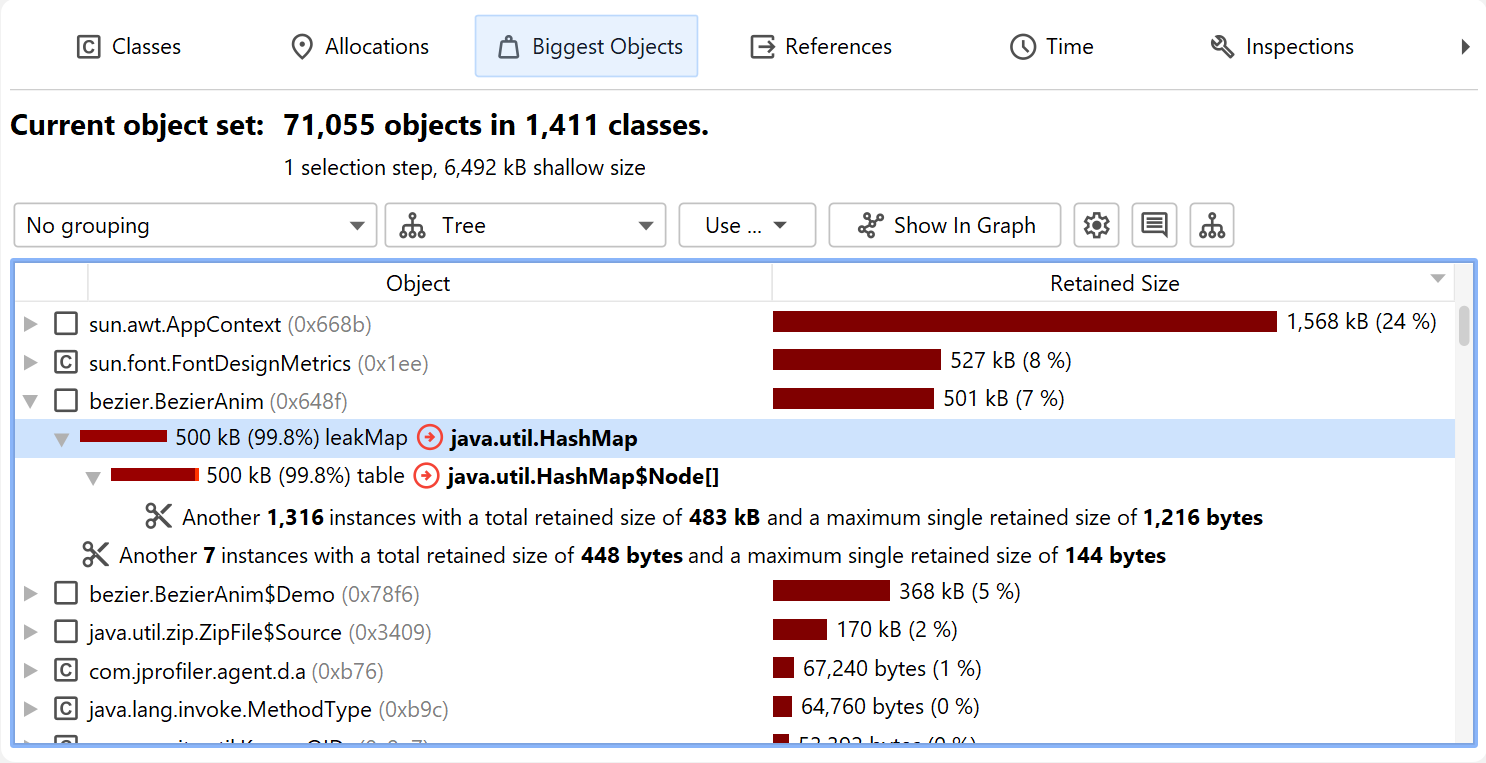
Task: Open the Tree view mode dropdown
Action: click(x=525, y=226)
